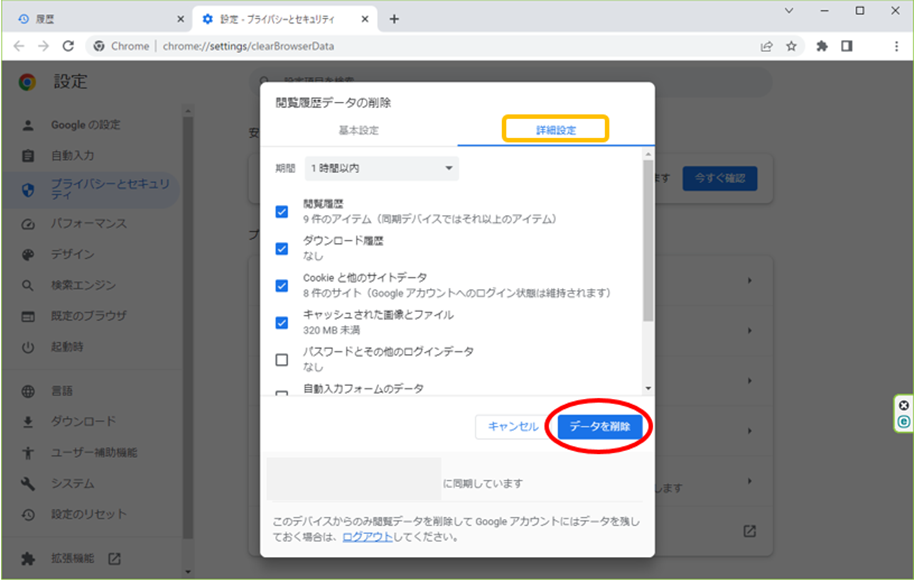
Task: Uncheck Cookie と他のサイトデータ checkbox
Action: pos(282,286)
